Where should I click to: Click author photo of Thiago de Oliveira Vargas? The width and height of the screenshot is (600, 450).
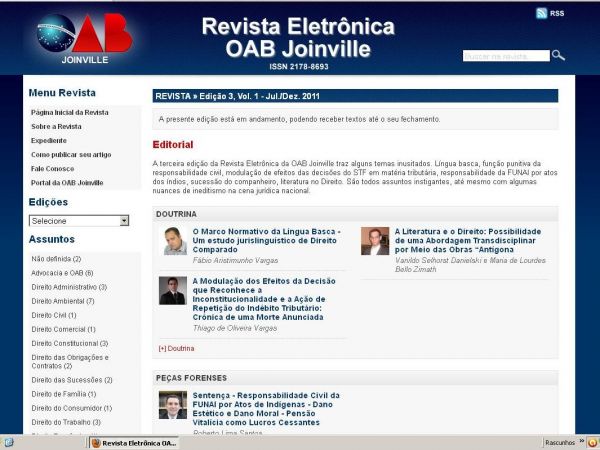coord(173,290)
